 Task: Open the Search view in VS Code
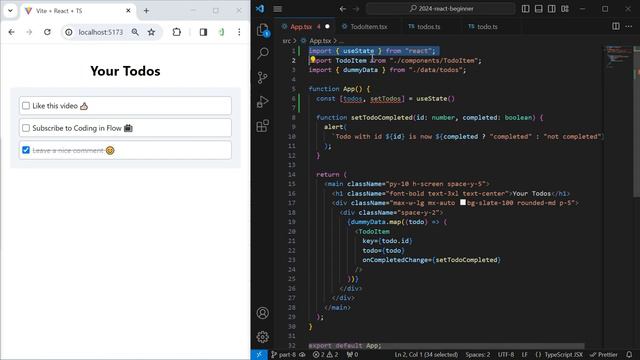point(263,53)
